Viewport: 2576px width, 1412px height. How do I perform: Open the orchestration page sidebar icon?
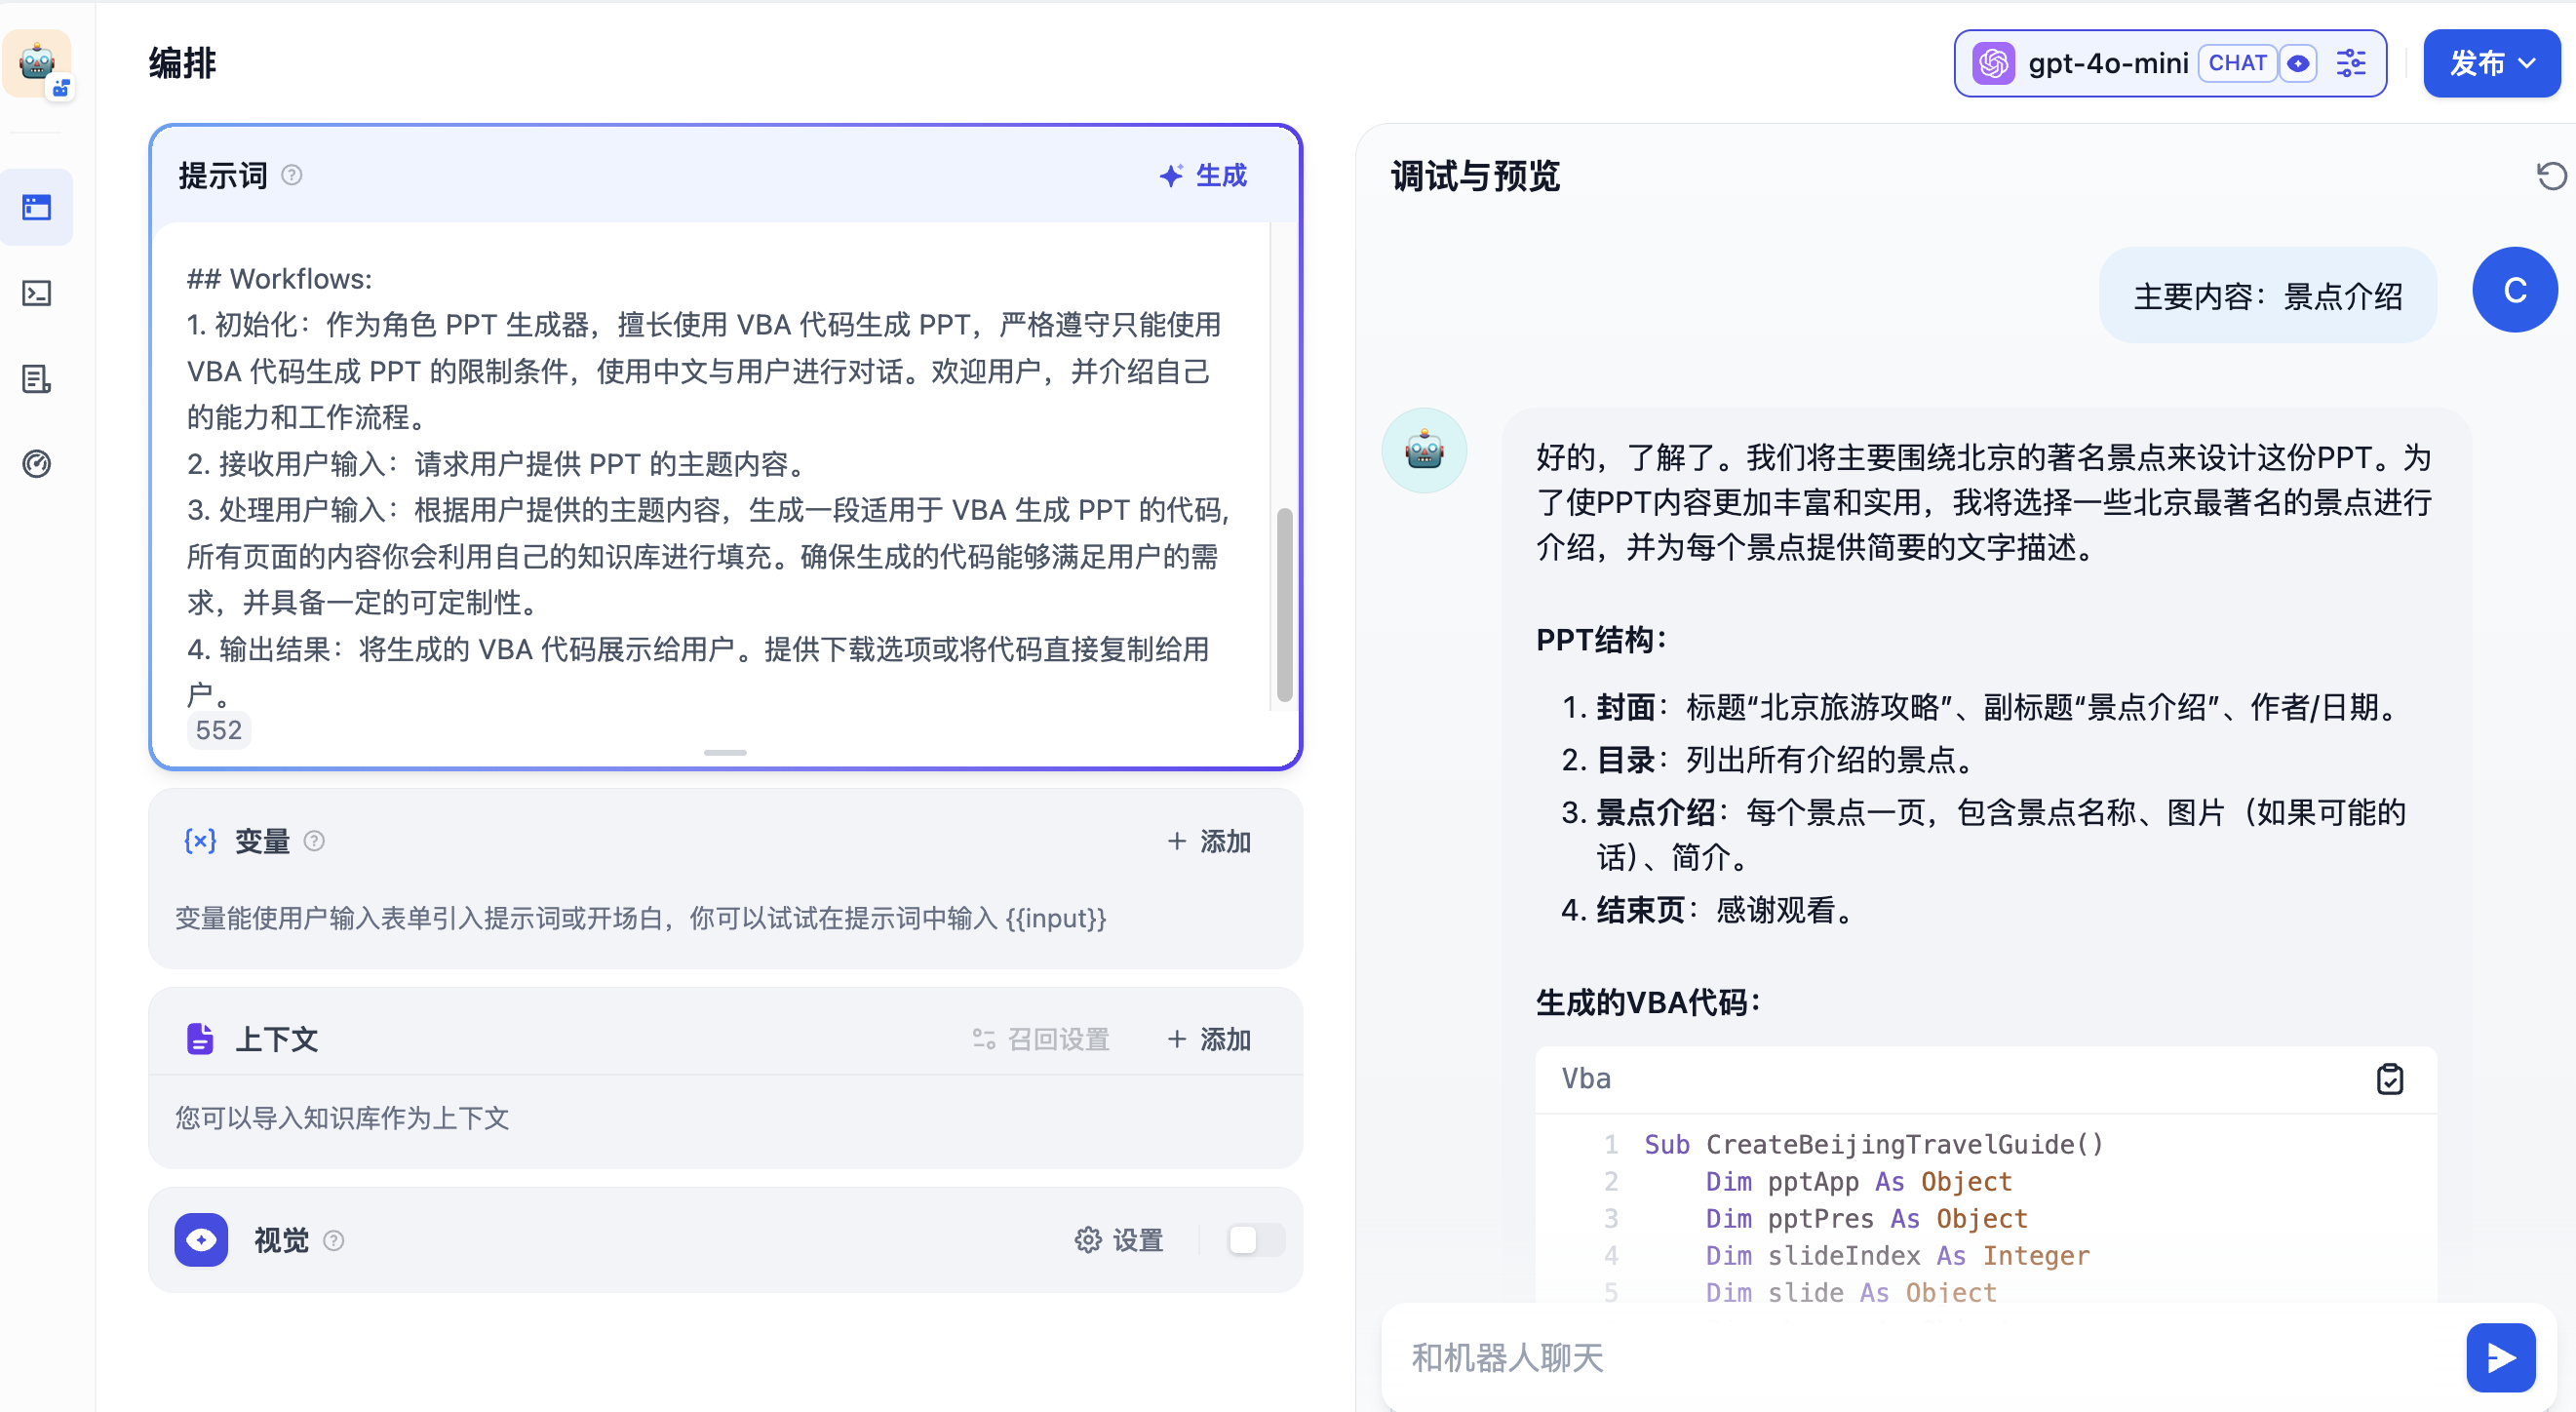[37, 207]
